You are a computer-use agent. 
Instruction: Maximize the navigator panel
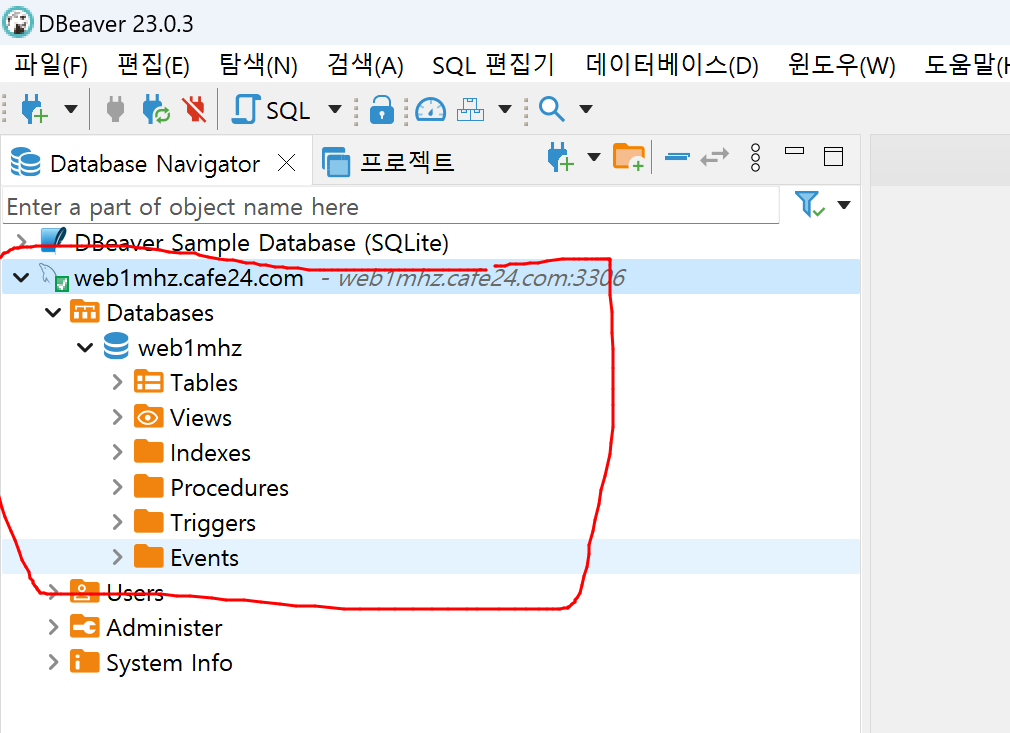834,157
